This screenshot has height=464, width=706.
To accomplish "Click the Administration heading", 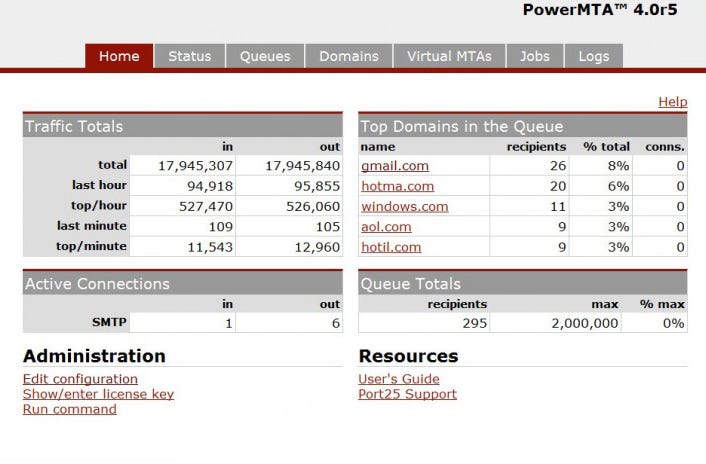I will 95,356.
